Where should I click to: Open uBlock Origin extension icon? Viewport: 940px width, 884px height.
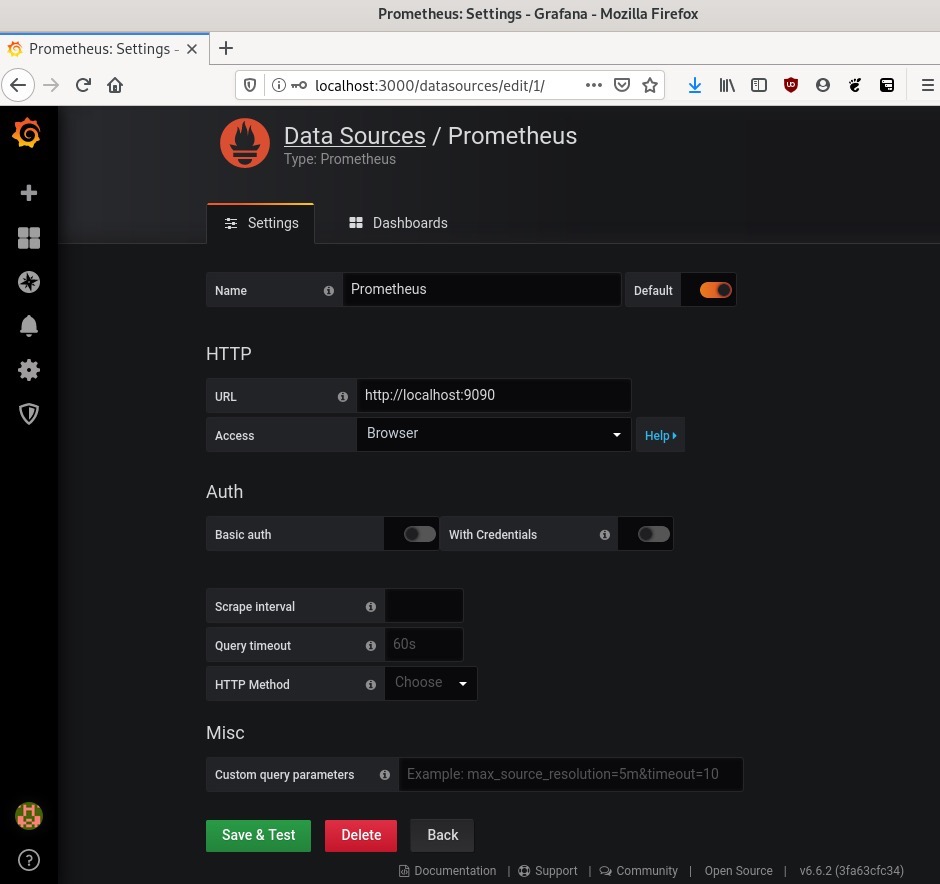[x=791, y=85]
